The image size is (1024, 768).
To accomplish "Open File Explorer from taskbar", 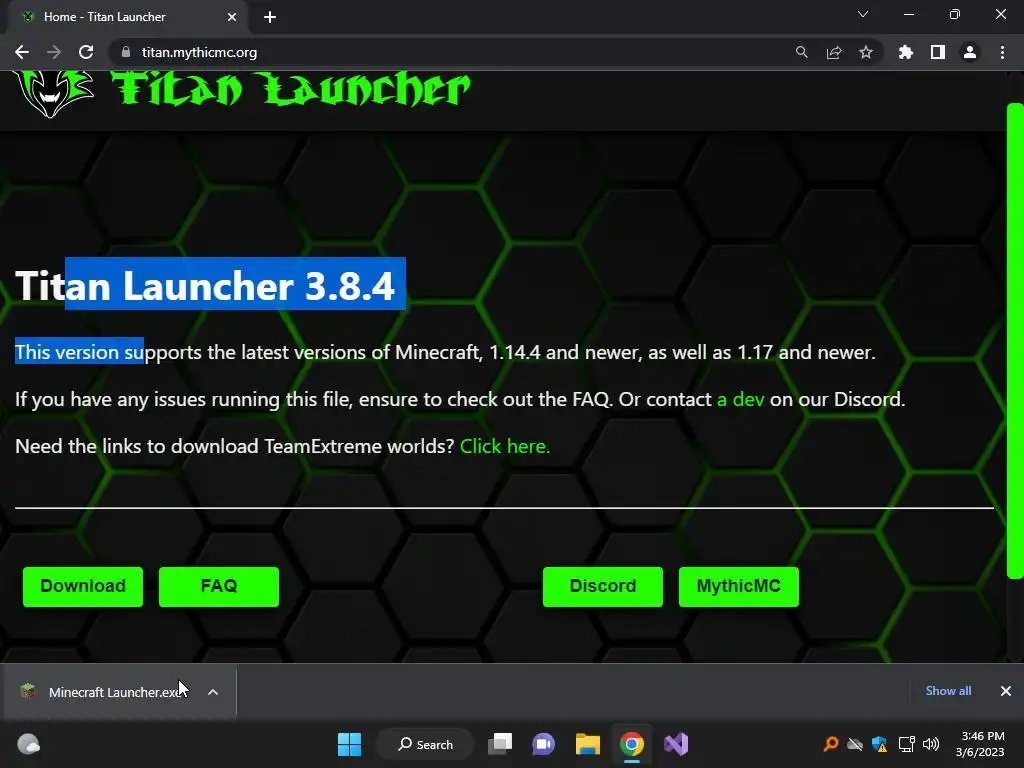I will tap(588, 744).
